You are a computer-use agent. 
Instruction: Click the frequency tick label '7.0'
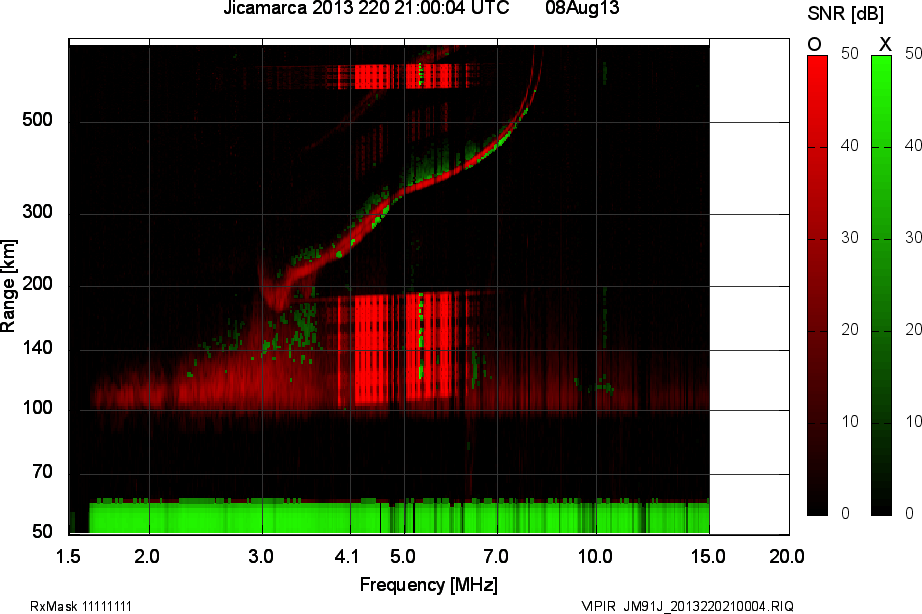coord(496,556)
